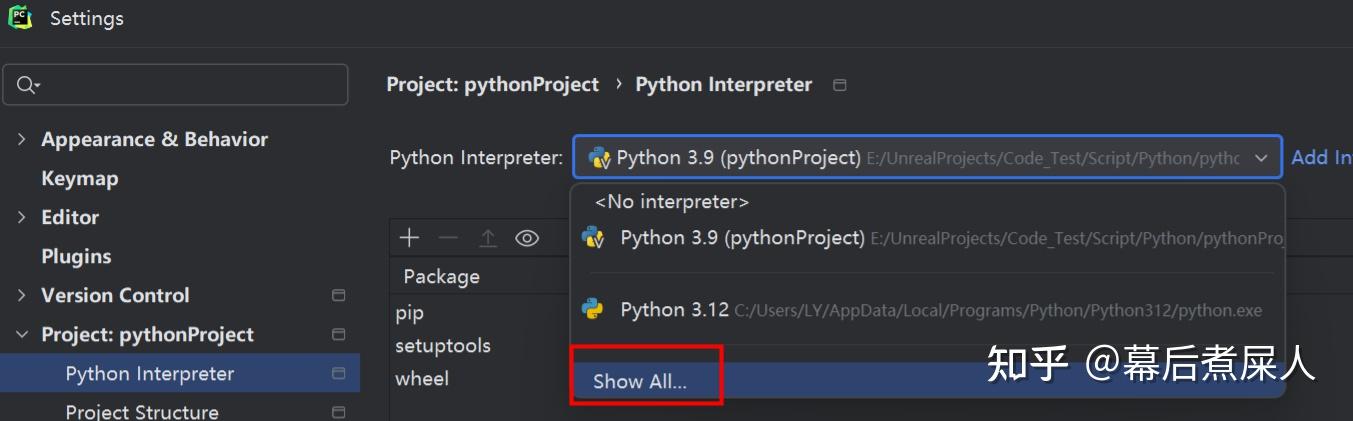Click the Add Interpreter link
The width and height of the screenshot is (1353, 421).
click(1320, 158)
